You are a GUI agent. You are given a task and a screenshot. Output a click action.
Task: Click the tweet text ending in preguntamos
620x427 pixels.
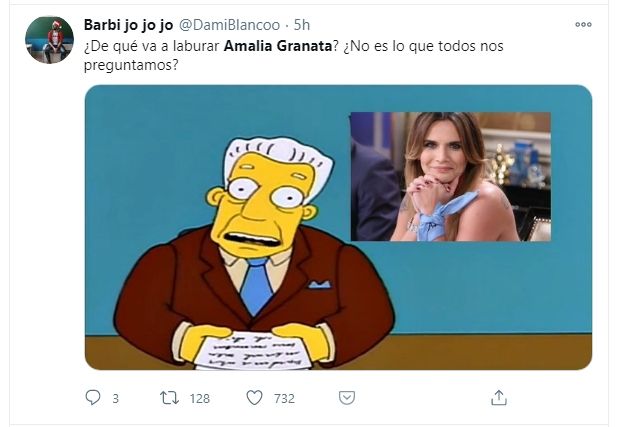[293, 55]
